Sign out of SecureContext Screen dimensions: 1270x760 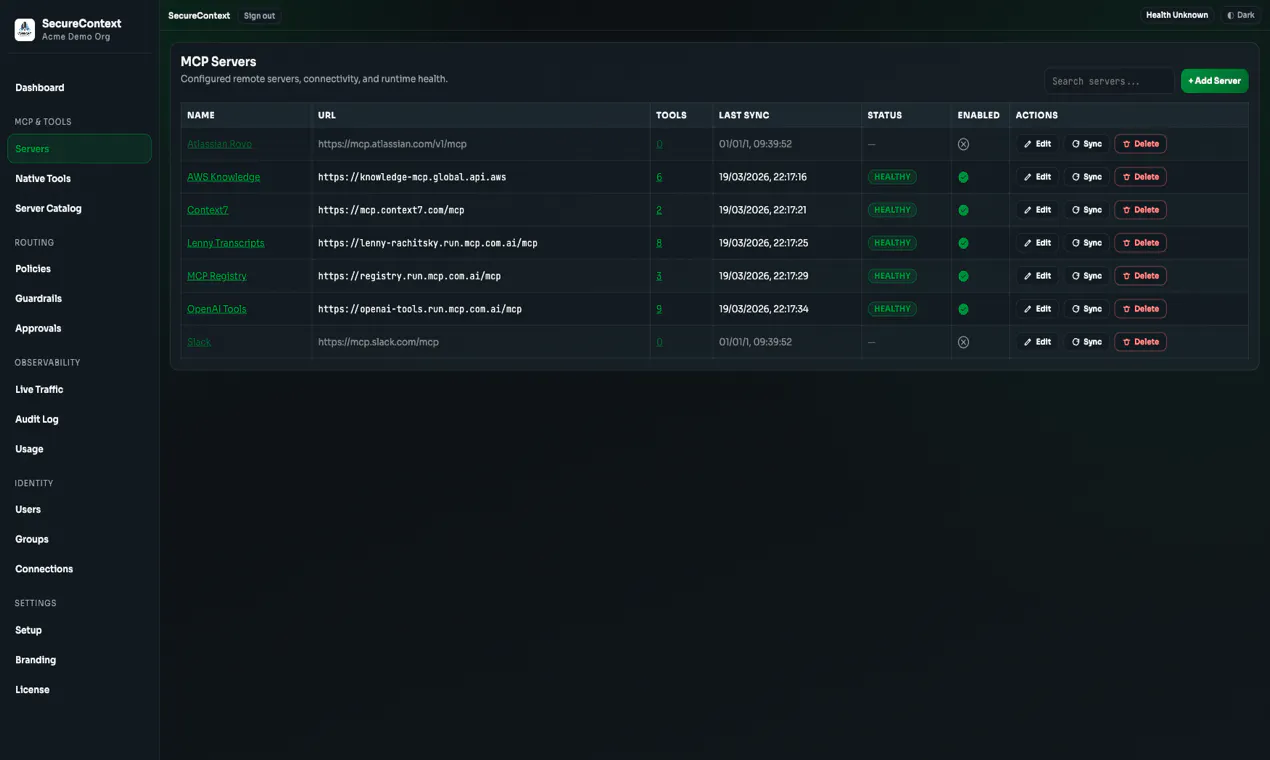click(260, 16)
